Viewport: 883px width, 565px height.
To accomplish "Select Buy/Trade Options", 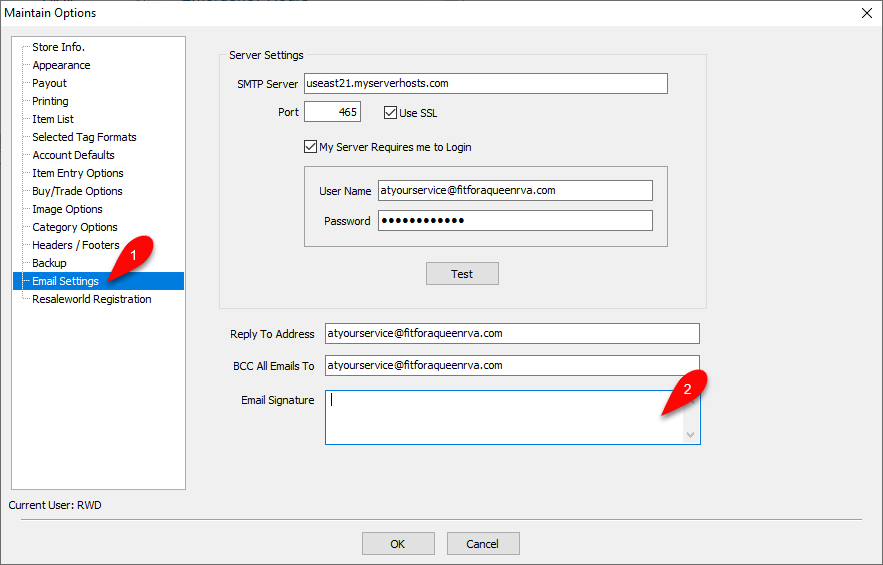I will click(77, 192).
